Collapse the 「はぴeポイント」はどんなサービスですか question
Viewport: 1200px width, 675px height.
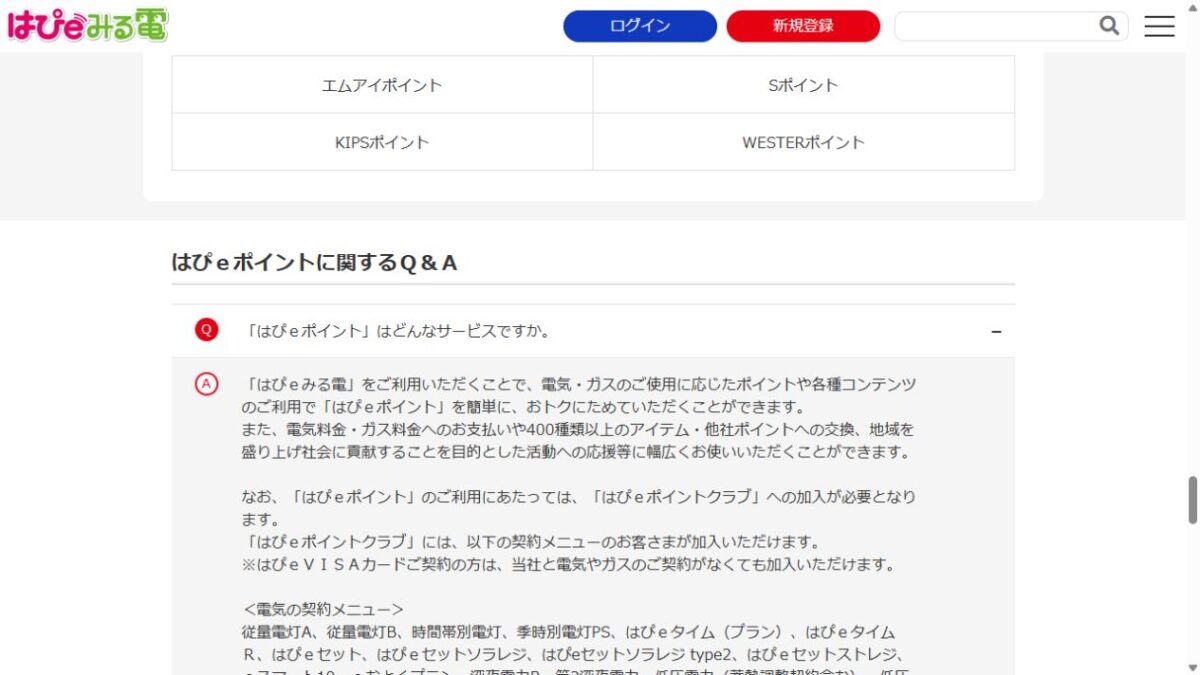coord(593,331)
